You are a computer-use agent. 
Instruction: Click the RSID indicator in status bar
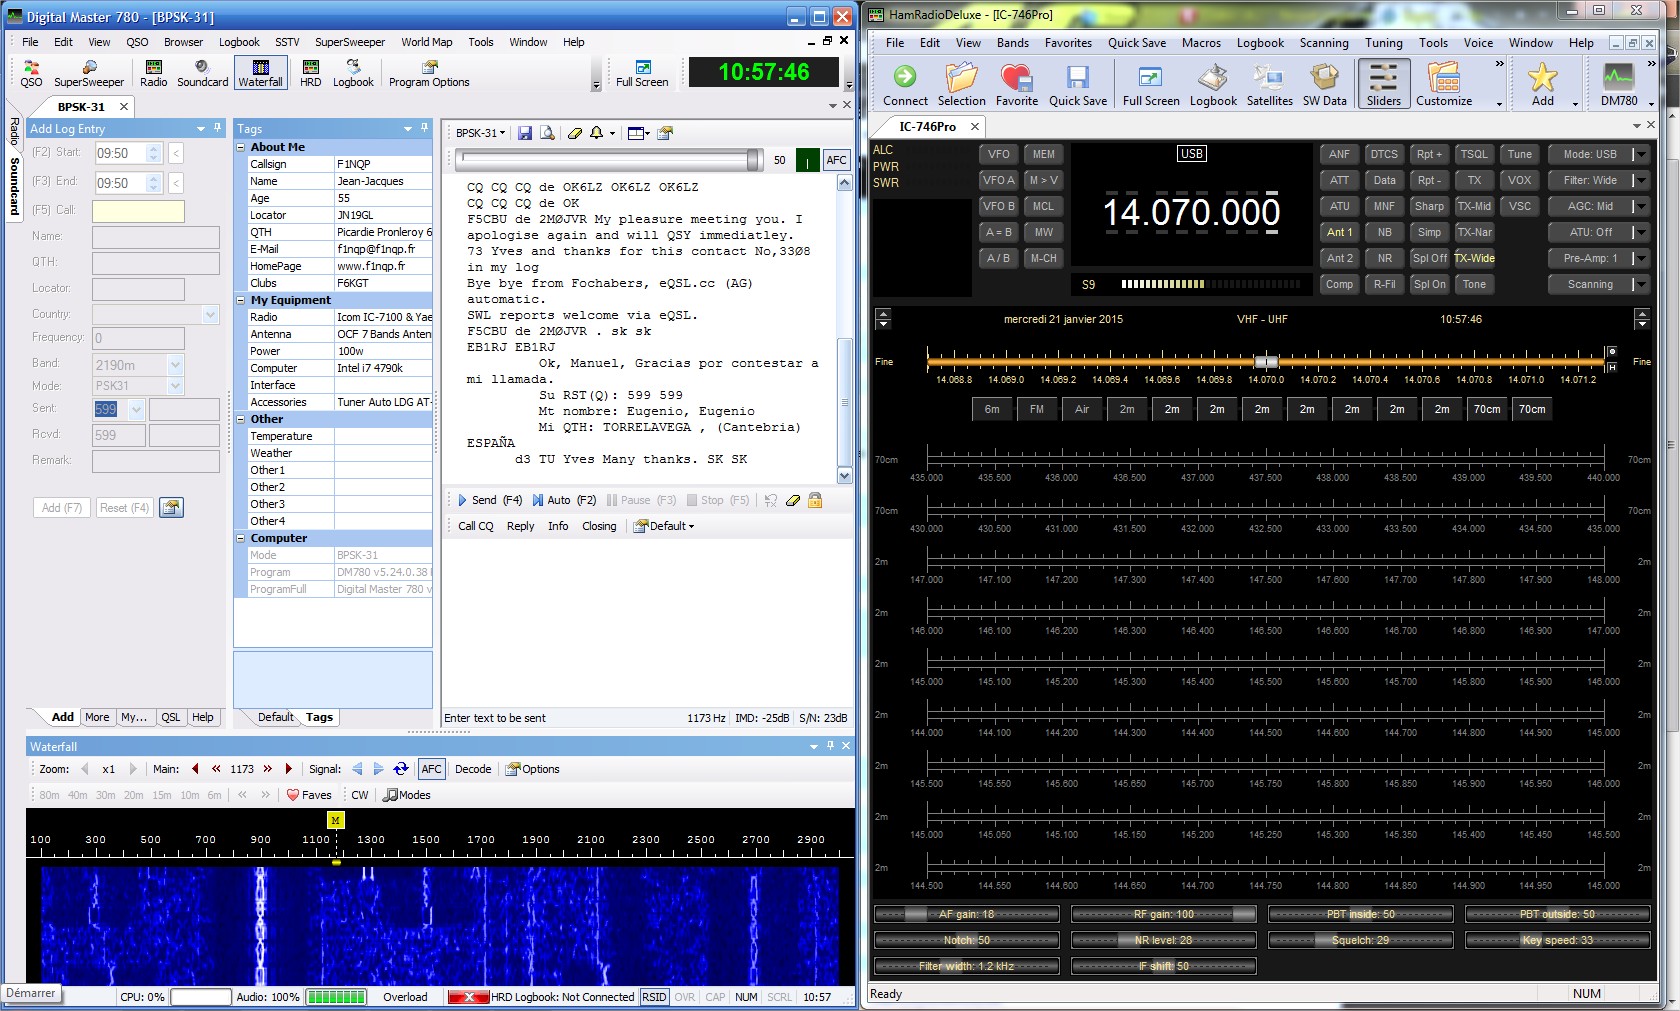[x=654, y=997]
